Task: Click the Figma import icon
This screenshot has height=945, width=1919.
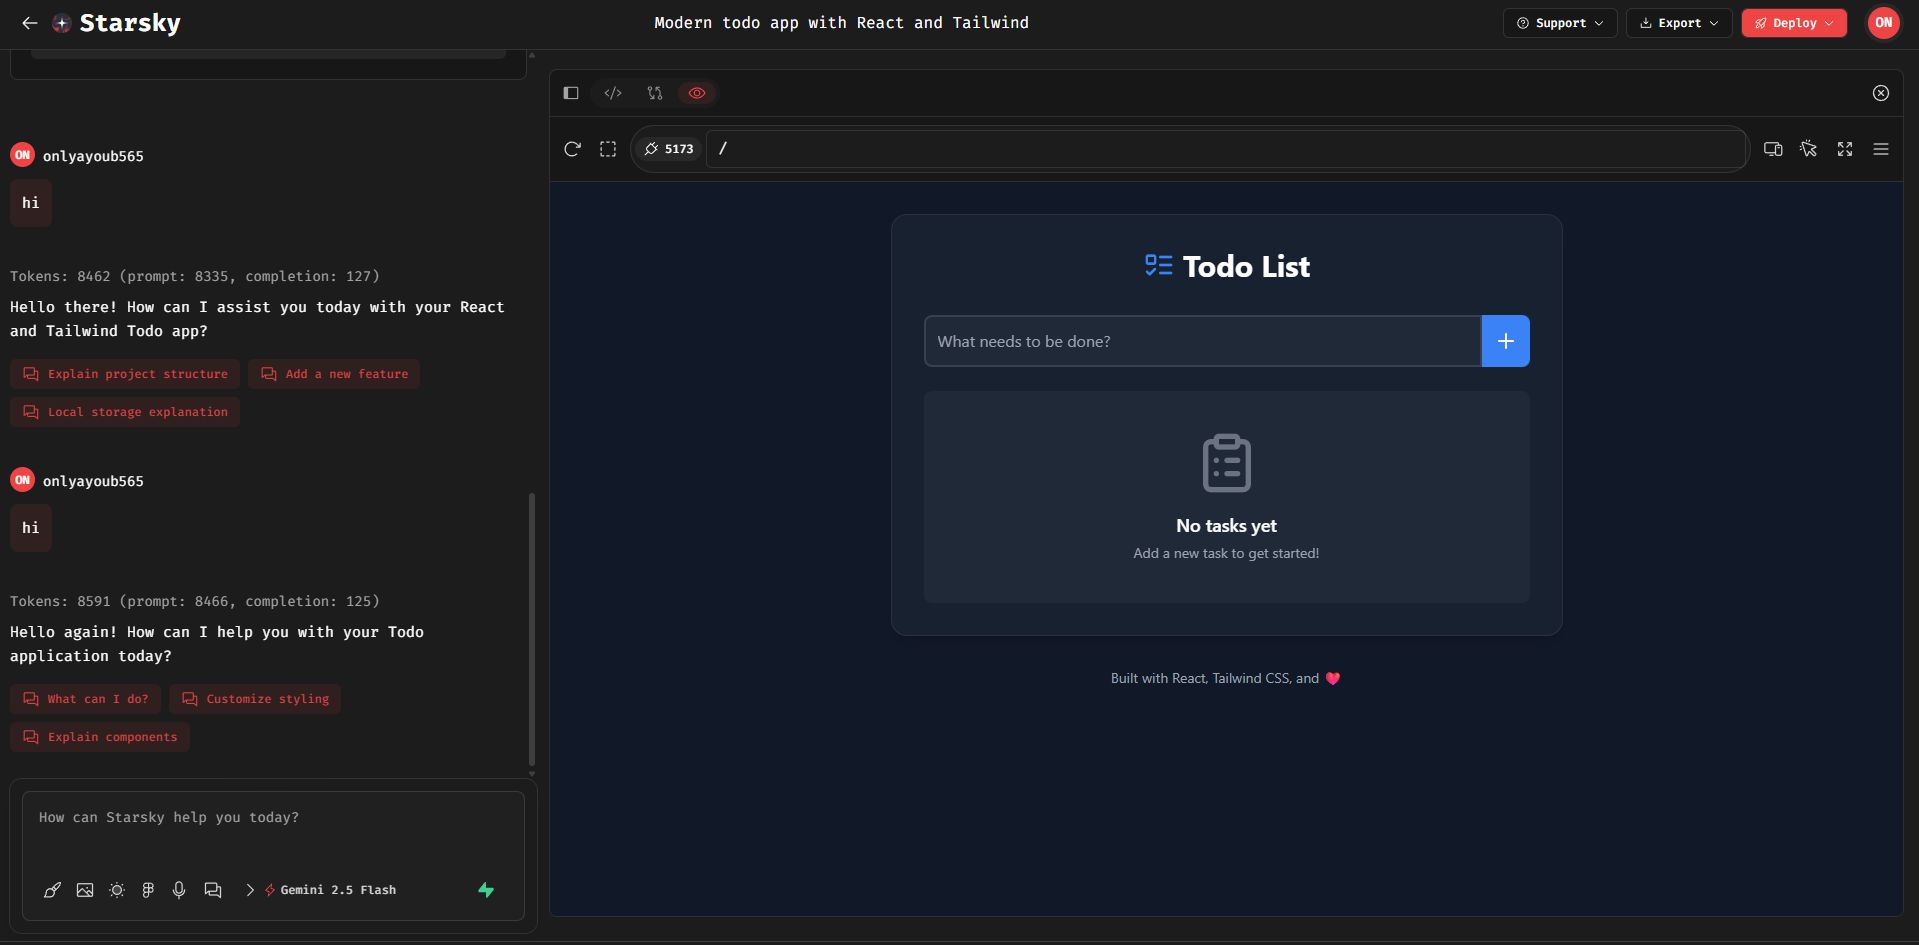Action: (x=148, y=890)
